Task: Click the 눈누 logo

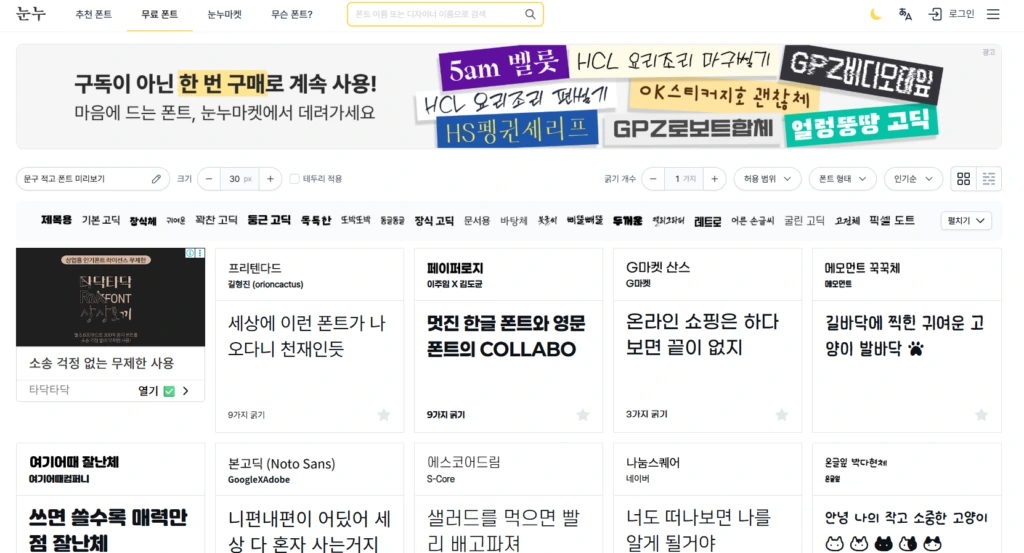Action: pos(31,14)
